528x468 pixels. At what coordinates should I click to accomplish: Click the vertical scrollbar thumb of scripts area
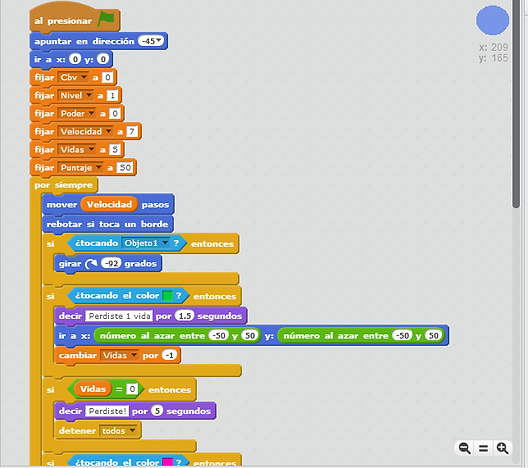point(516,104)
